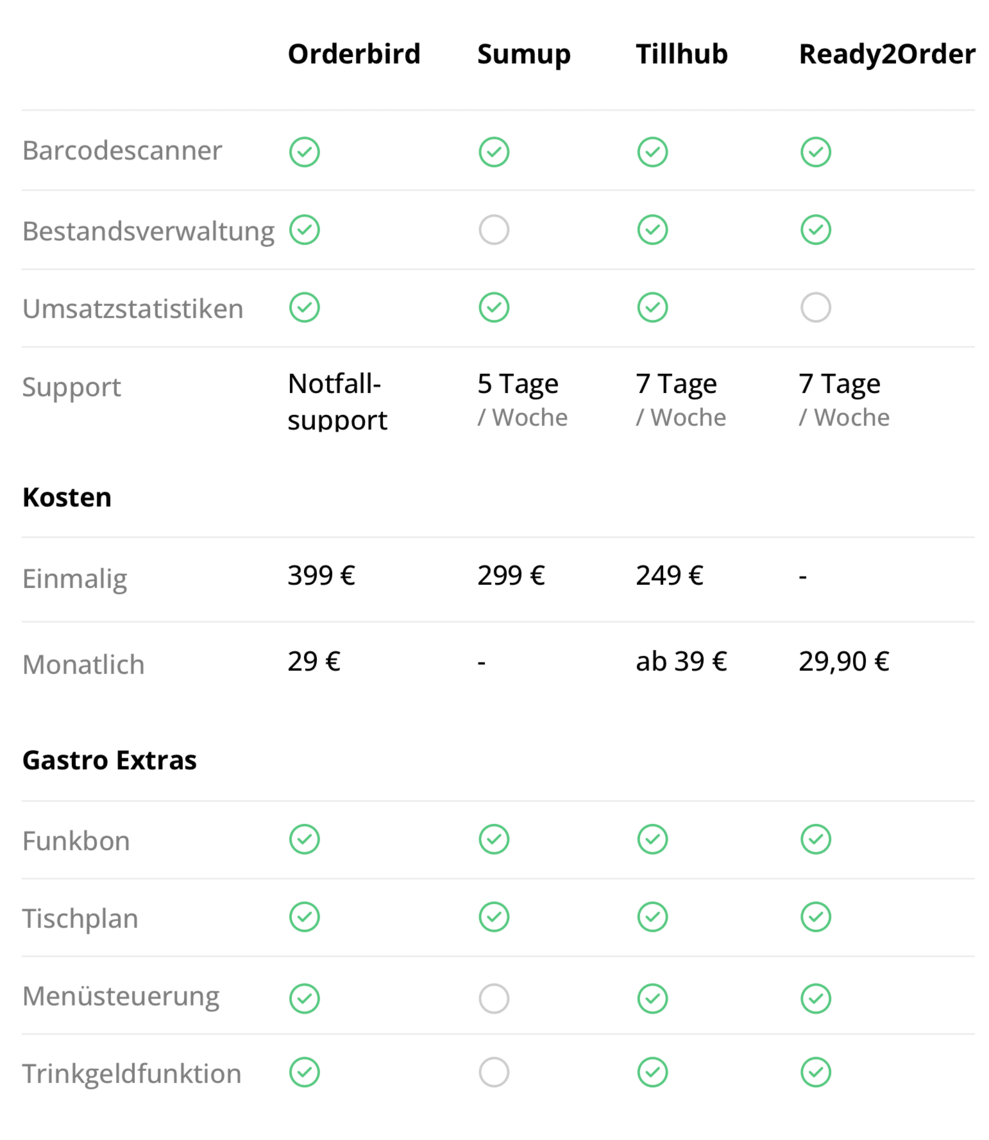Select the Tillhub column header
The height and width of the screenshot is (1140, 989).
pos(681,54)
